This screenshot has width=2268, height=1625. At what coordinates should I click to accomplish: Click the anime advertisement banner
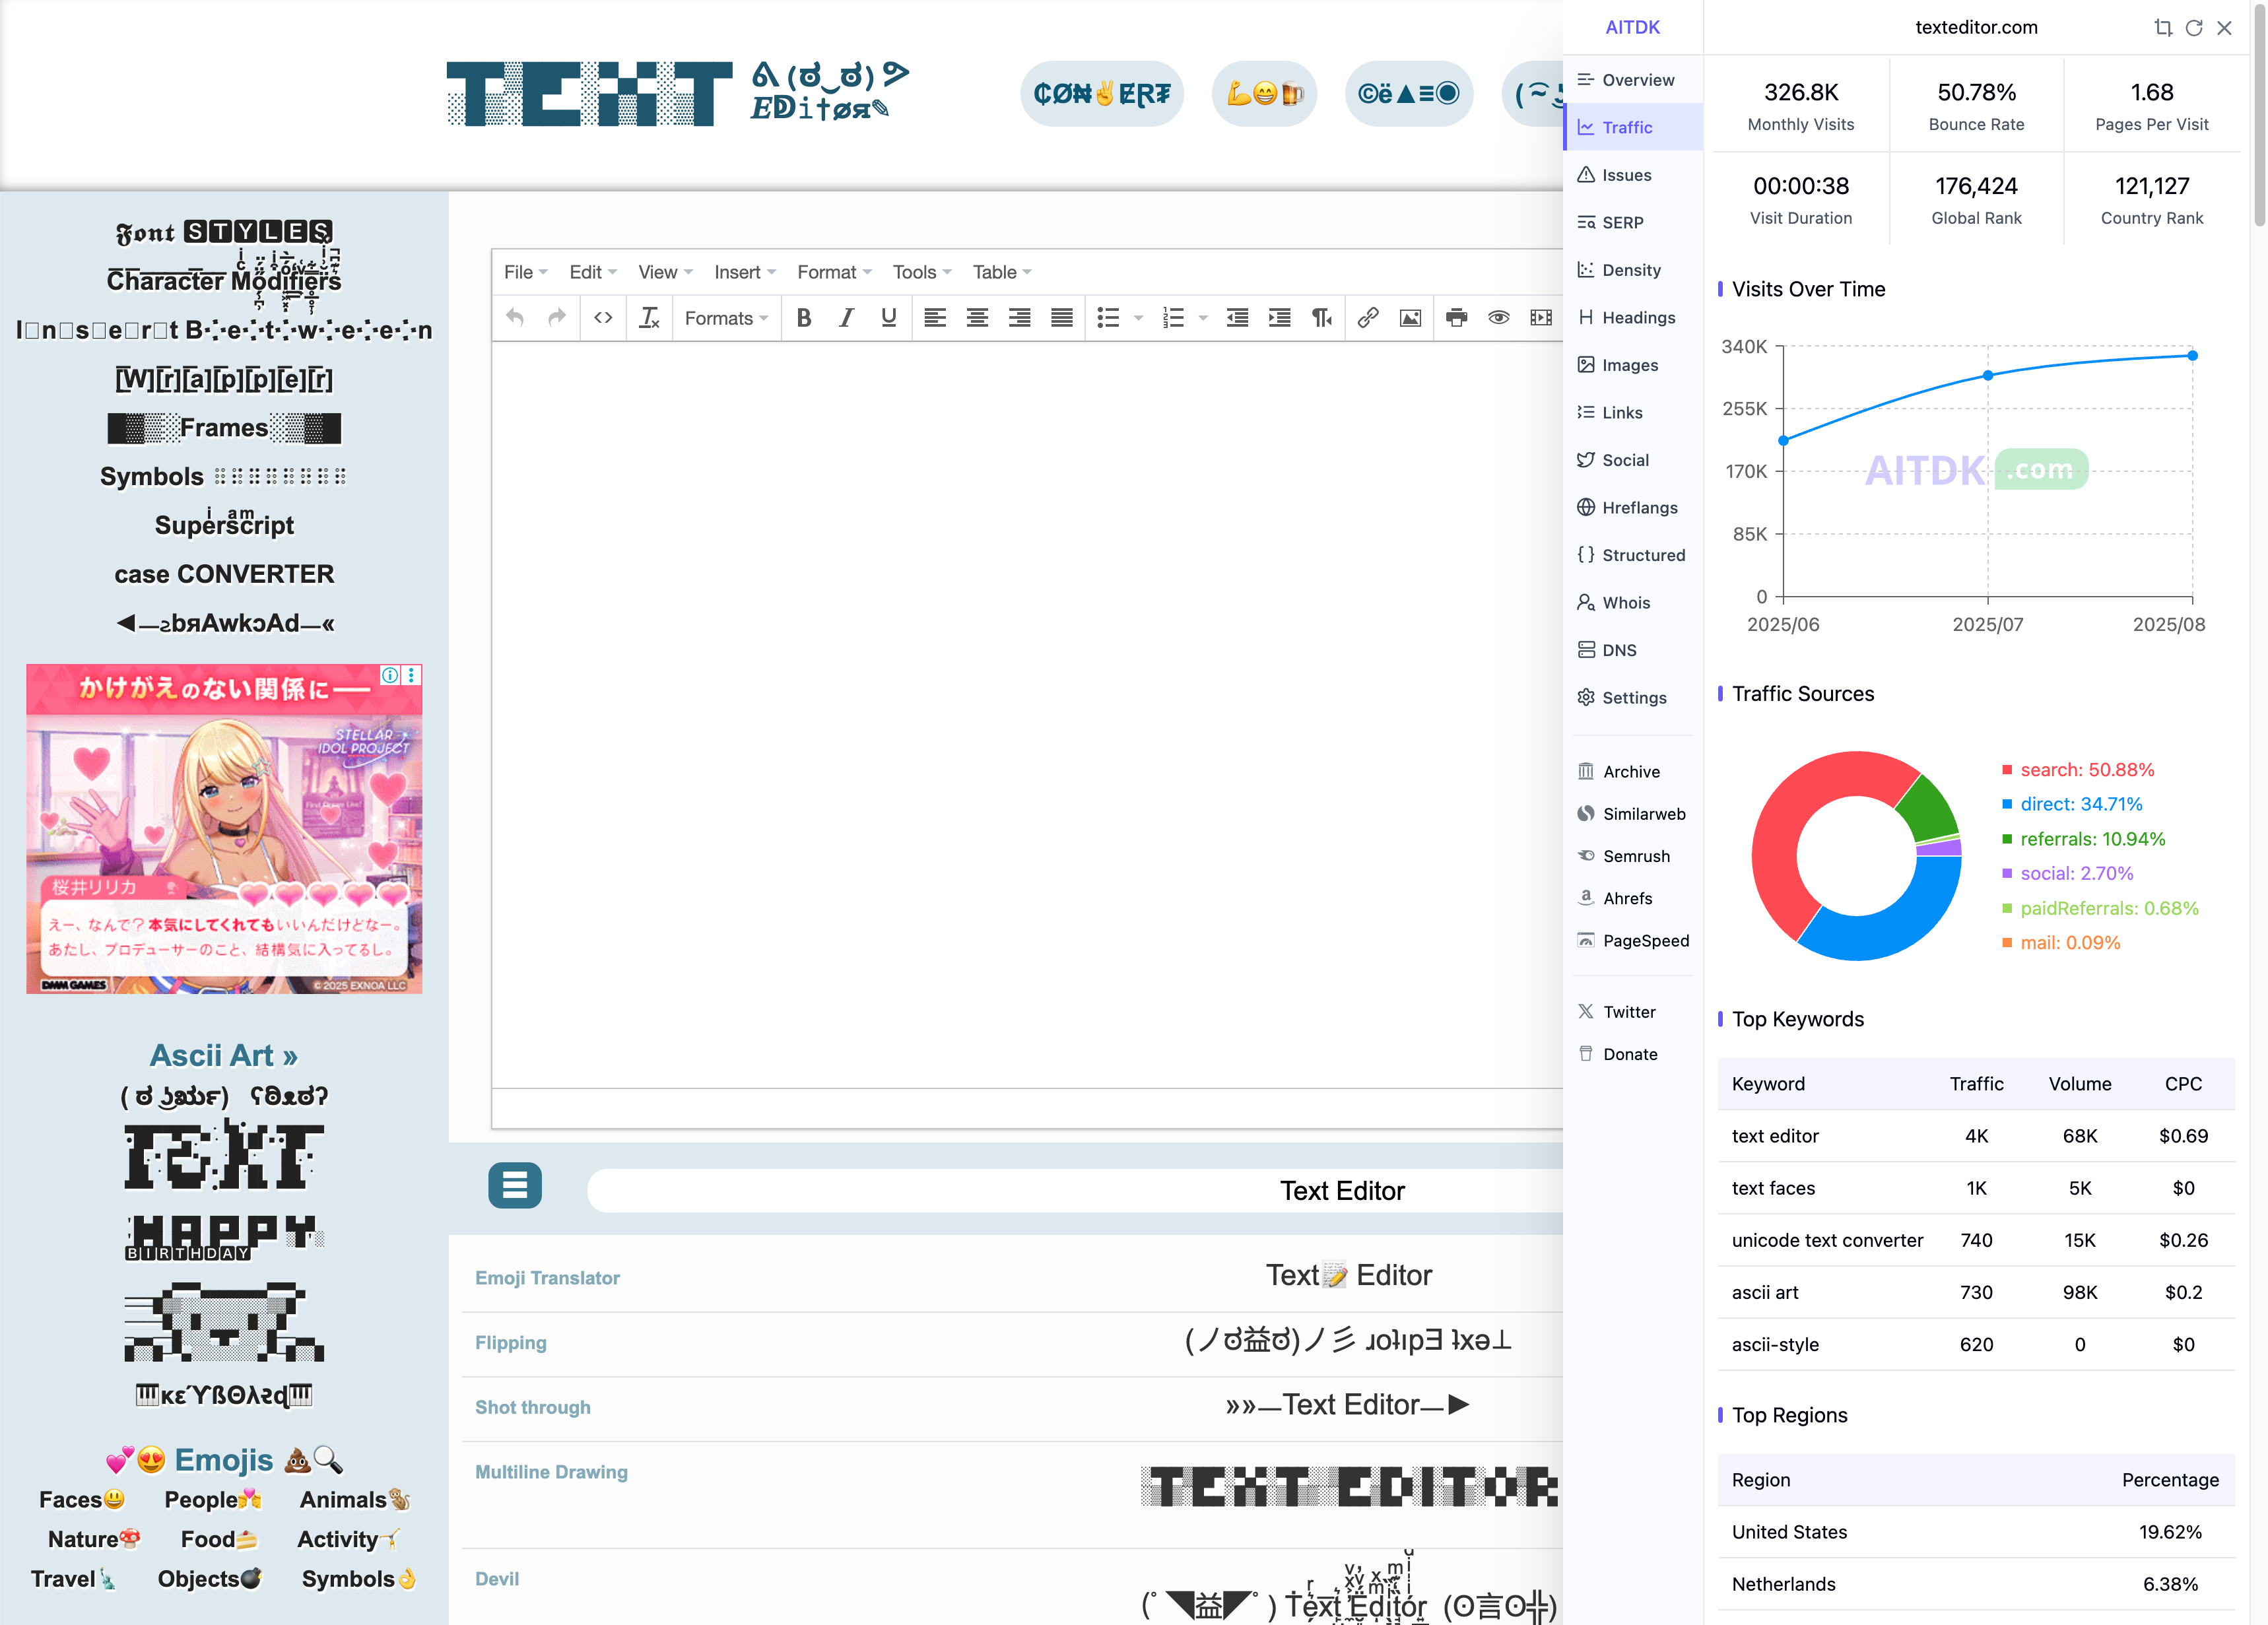click(224, 829)
